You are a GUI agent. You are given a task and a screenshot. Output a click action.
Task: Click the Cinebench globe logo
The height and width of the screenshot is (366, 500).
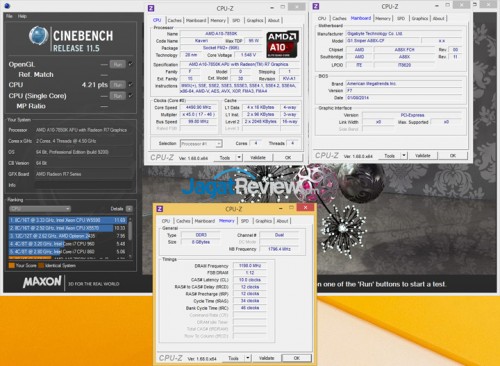click(x=39, y=36)
